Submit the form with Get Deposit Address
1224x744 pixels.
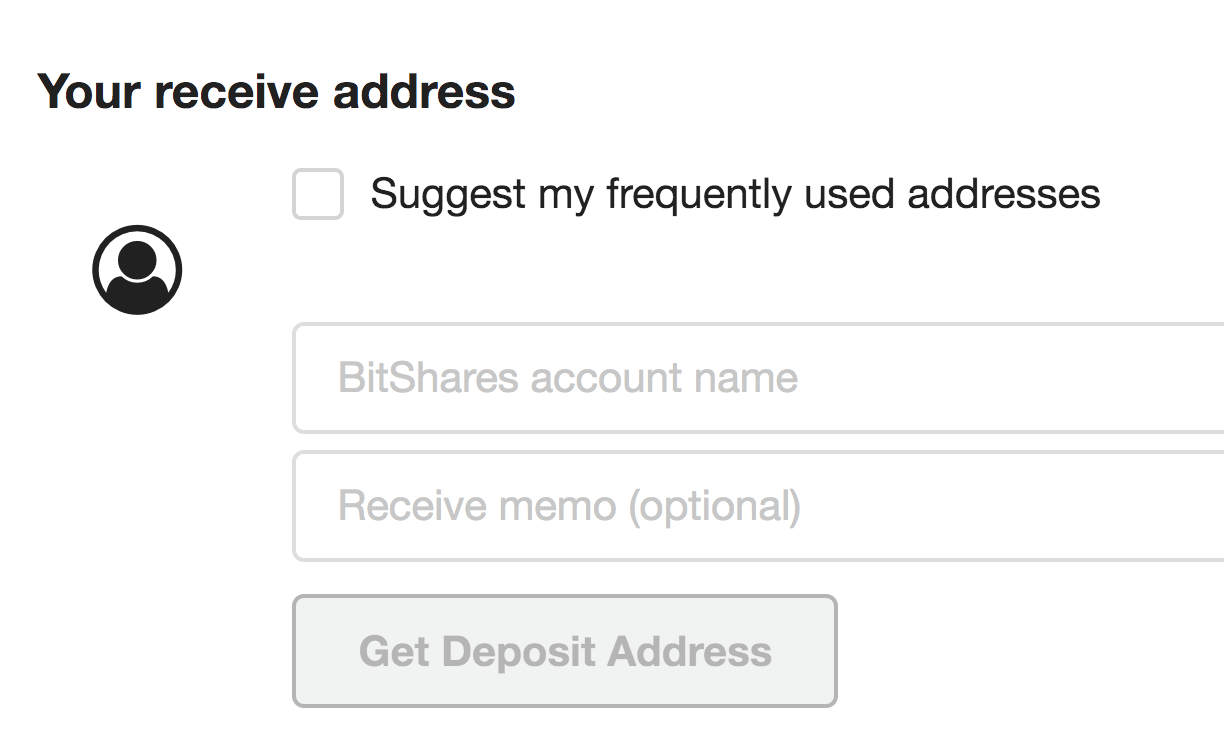pos(565,651)
